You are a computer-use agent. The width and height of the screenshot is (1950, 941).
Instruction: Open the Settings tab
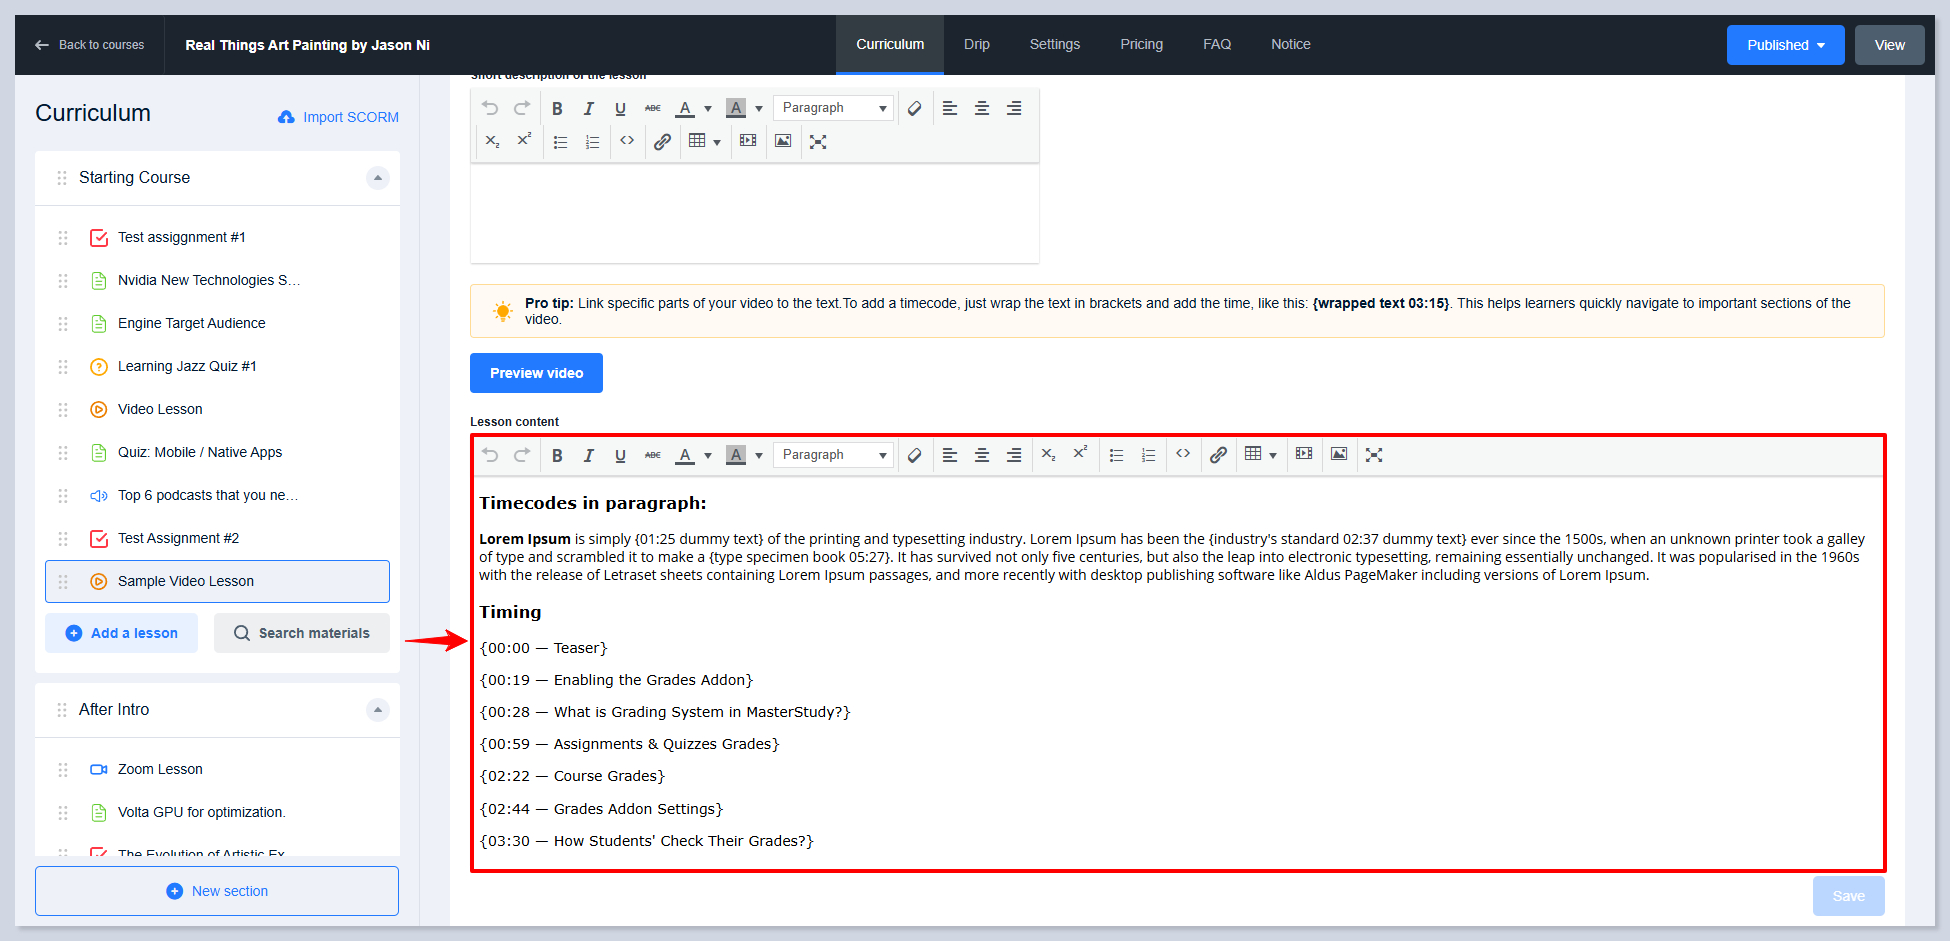[x=1055, y=45]
